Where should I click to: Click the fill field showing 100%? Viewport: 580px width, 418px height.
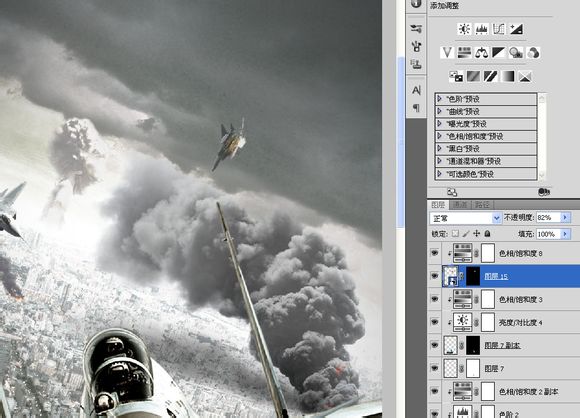(x=548, y=234)
